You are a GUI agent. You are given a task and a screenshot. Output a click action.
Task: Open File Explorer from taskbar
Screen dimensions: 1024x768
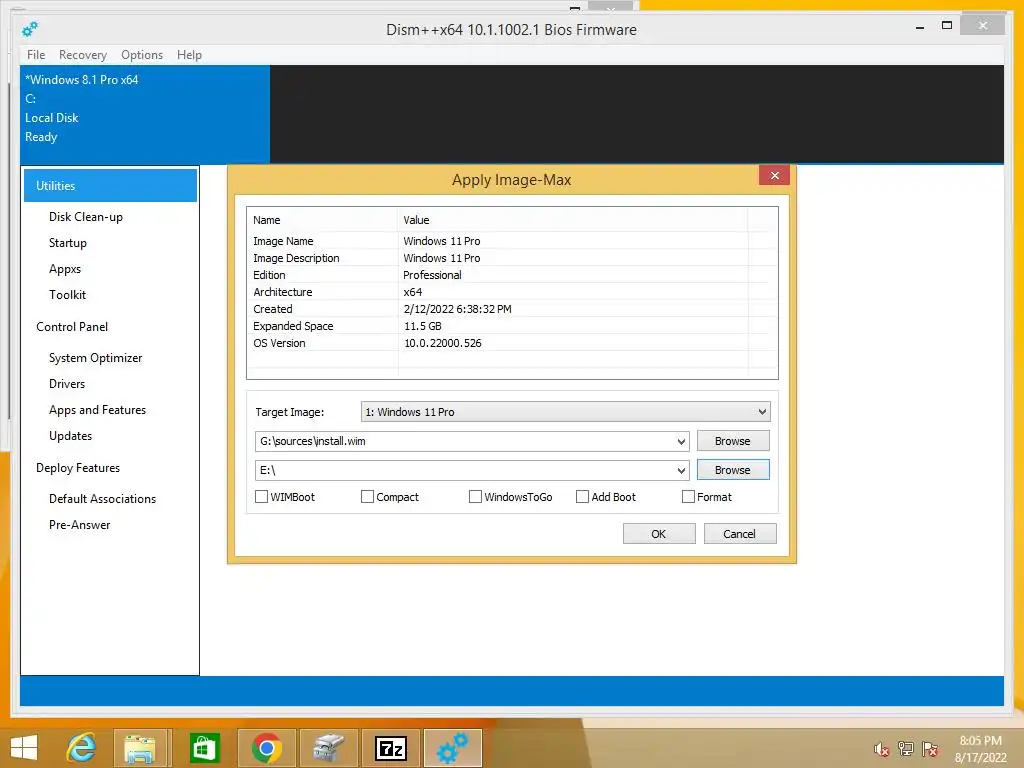pos(140,748)
